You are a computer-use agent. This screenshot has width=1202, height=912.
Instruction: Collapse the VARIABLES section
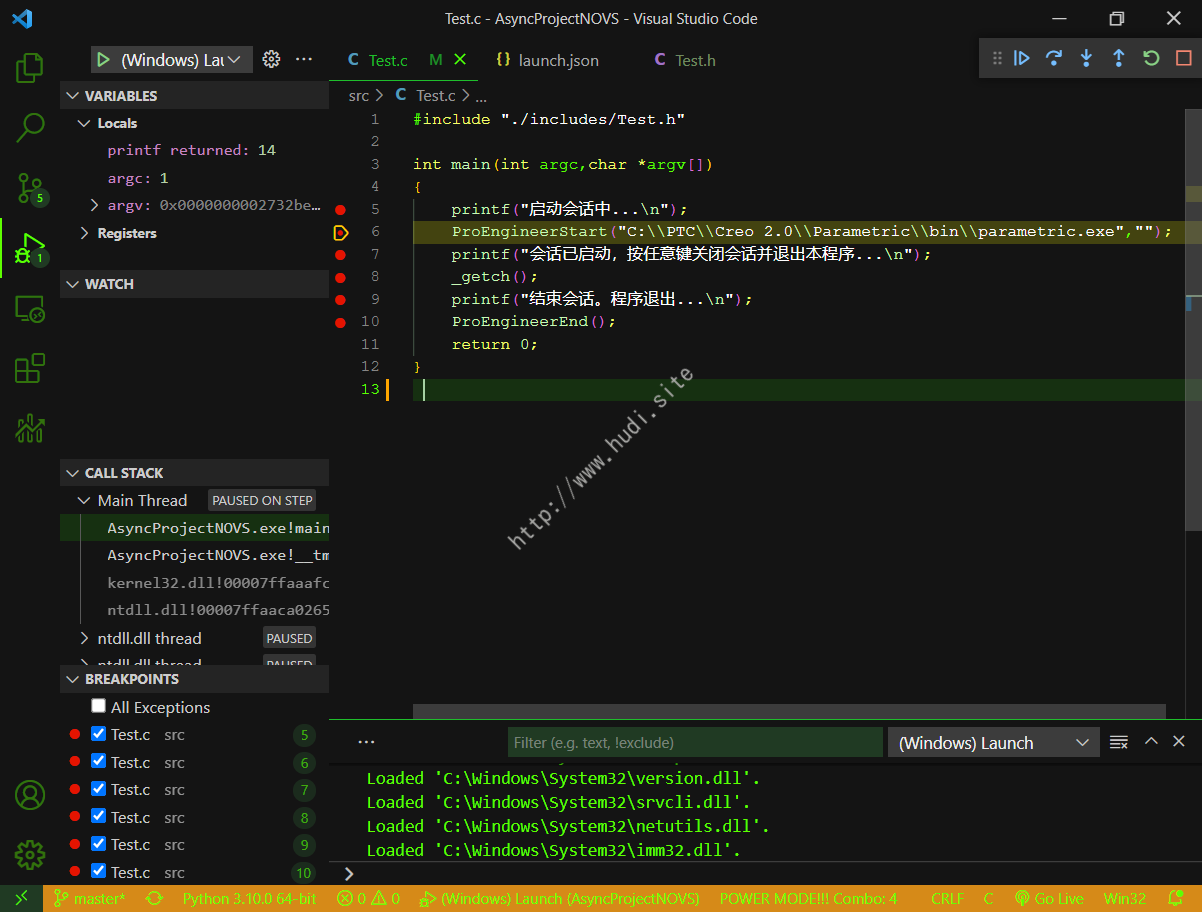tap(194, 96)
